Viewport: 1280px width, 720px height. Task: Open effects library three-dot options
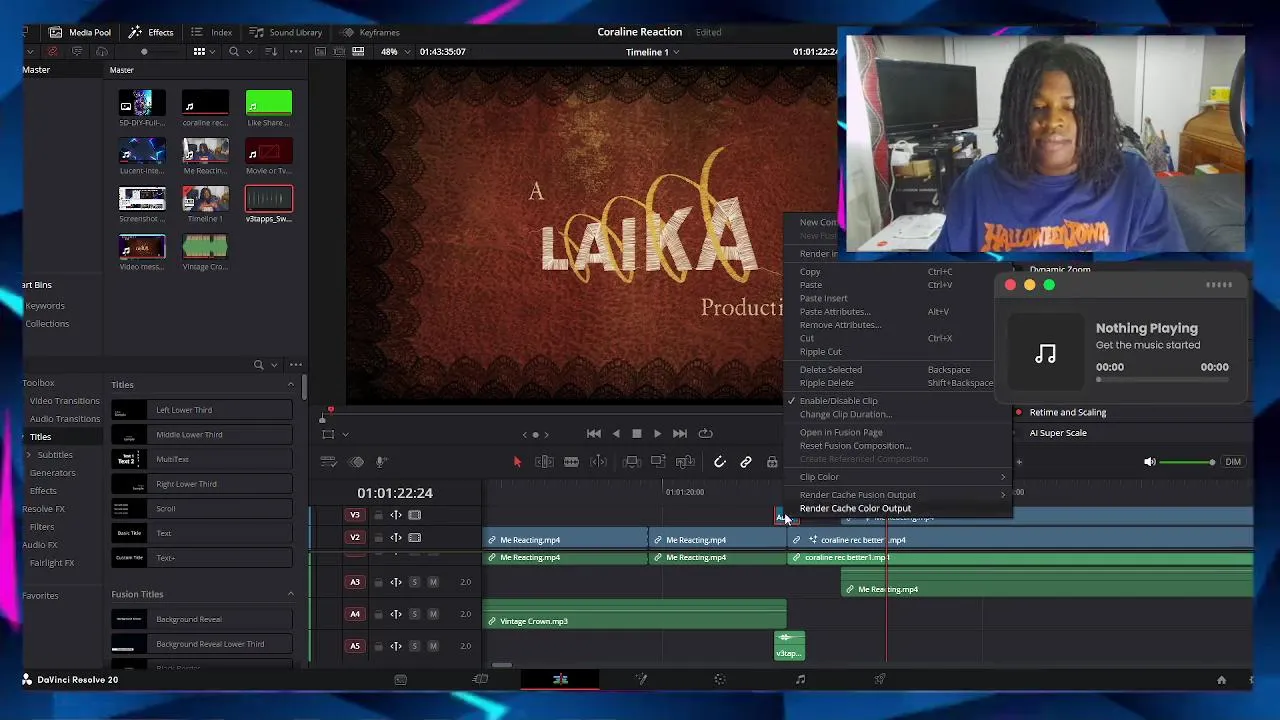(296, 365)
